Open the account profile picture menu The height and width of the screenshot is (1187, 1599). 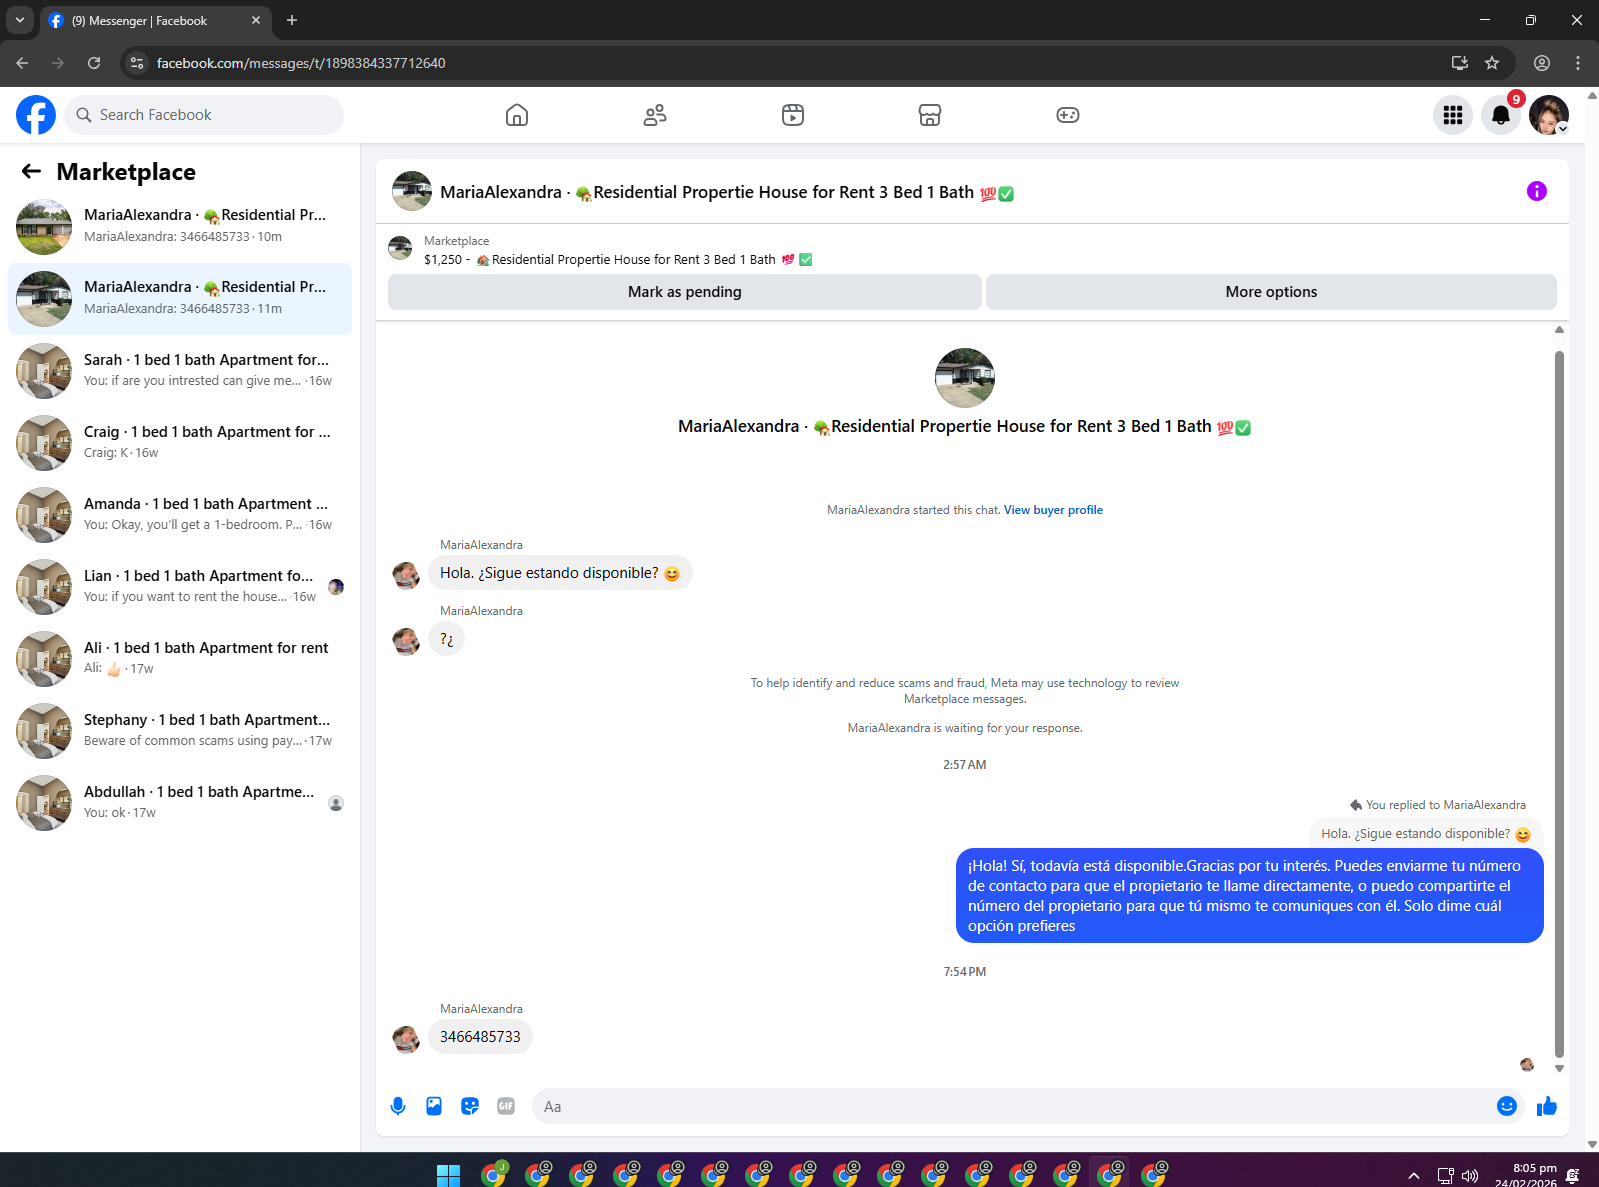[1549, 115]
